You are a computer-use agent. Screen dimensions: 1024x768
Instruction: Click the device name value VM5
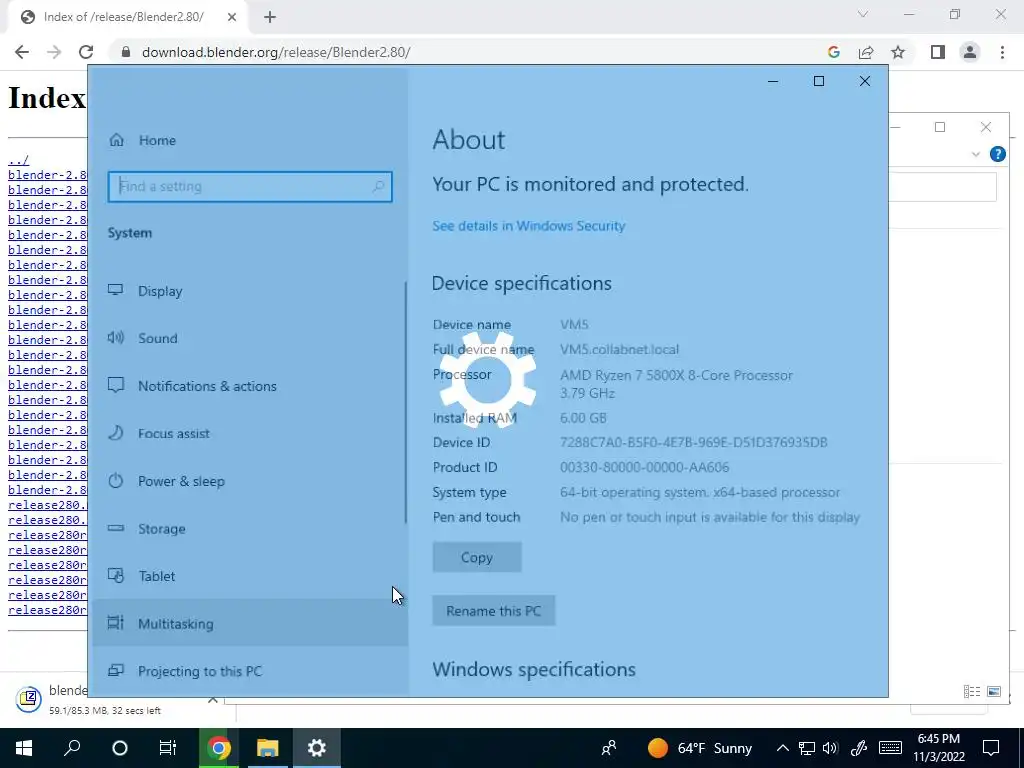(574, 325)
